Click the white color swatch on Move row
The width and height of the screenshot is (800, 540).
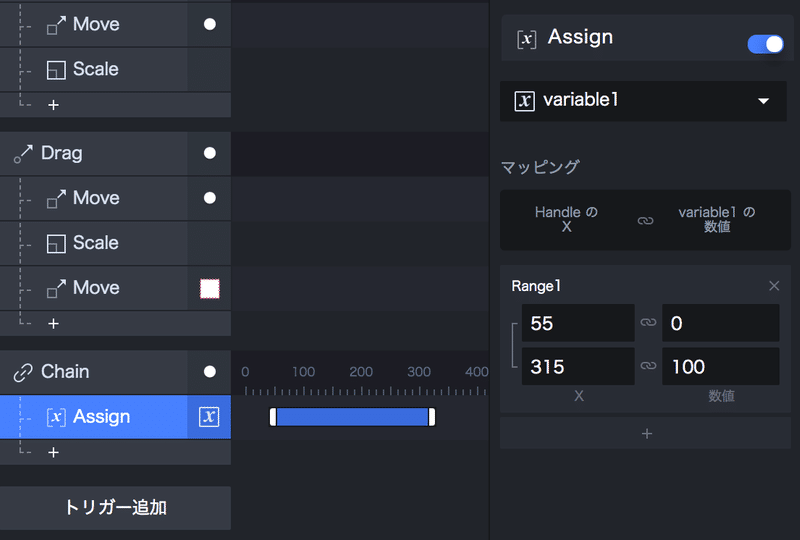[x=210, y=288]
